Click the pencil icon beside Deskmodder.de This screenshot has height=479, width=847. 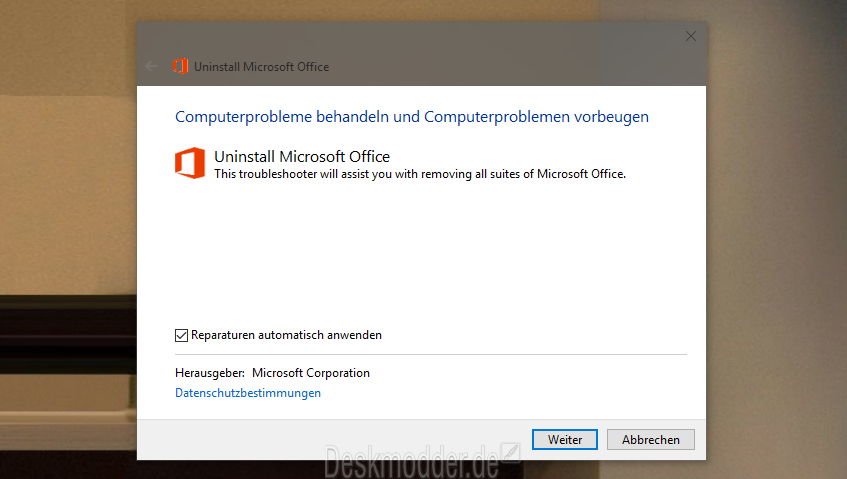(510, 453)
